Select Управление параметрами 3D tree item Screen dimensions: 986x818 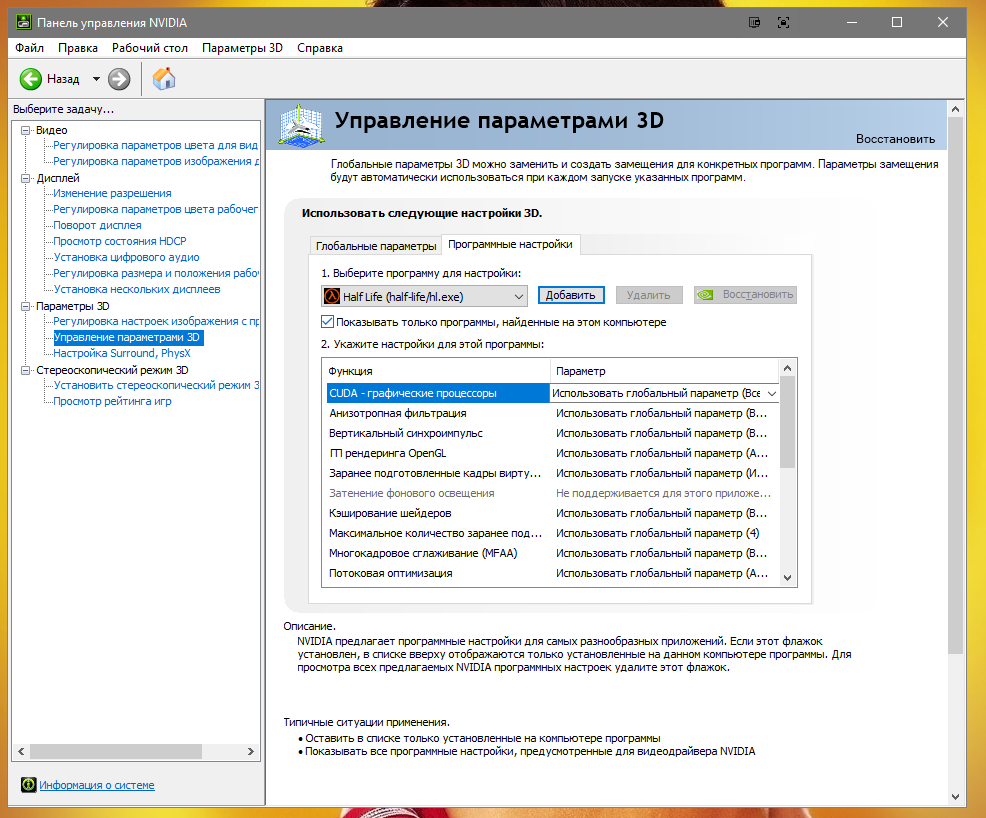(127, 337)
